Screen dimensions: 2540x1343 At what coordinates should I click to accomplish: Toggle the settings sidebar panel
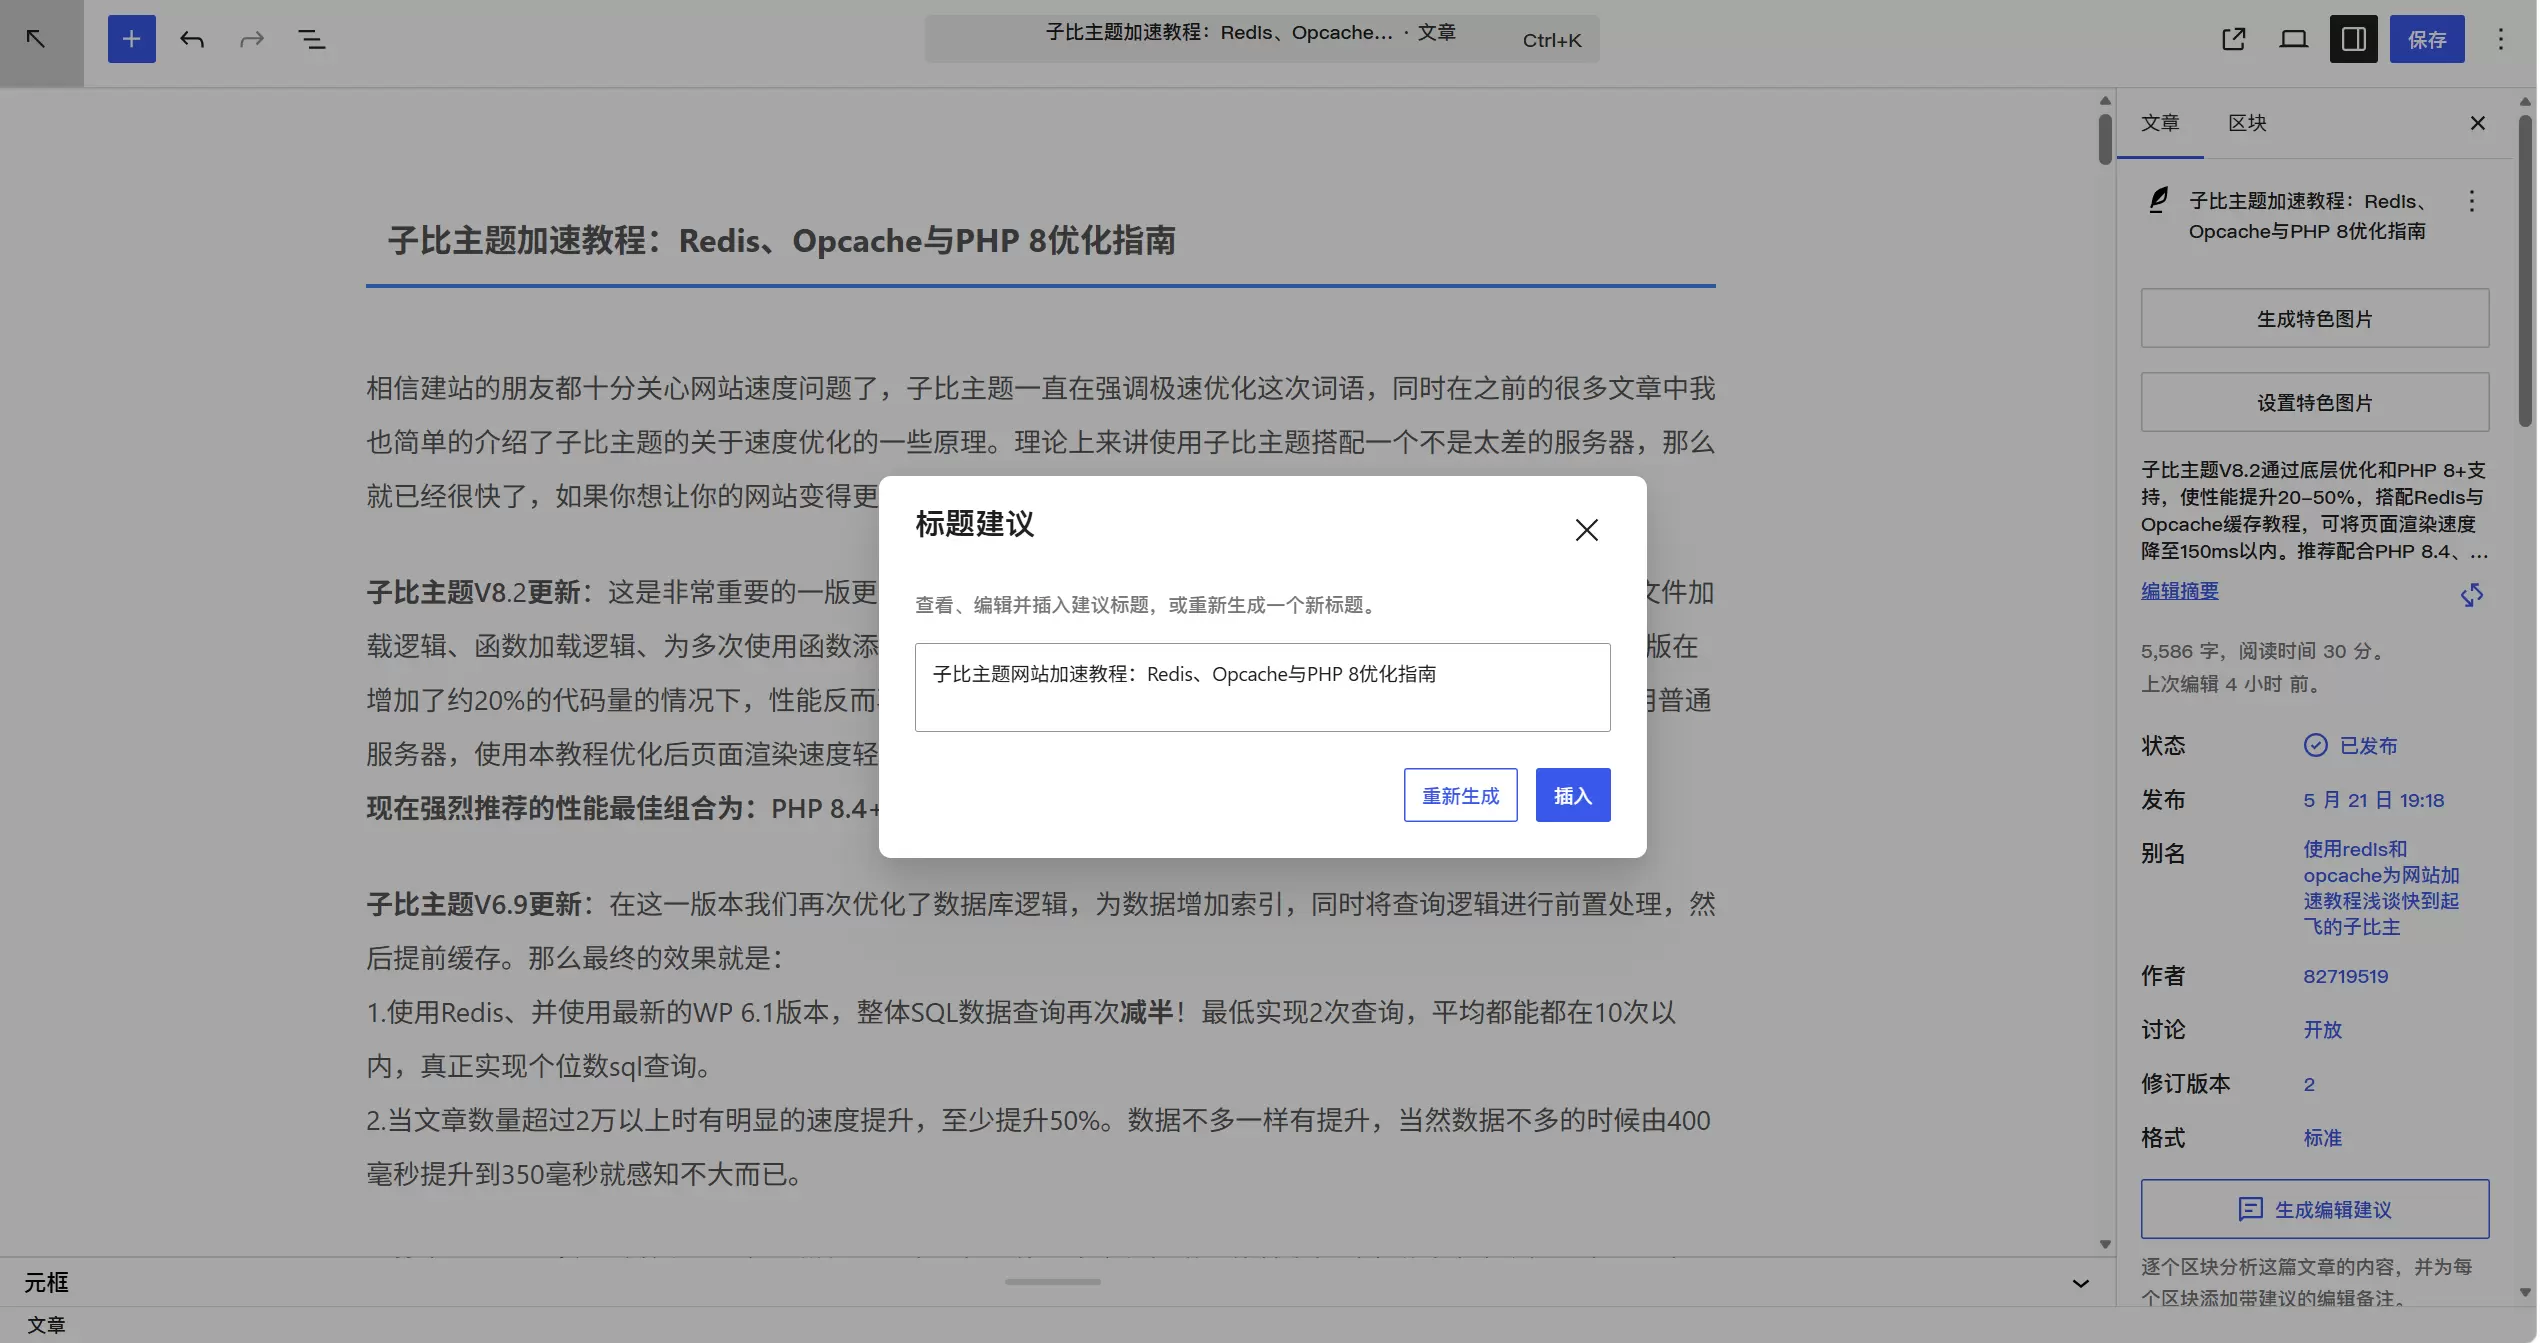(x=2353, y=40)
